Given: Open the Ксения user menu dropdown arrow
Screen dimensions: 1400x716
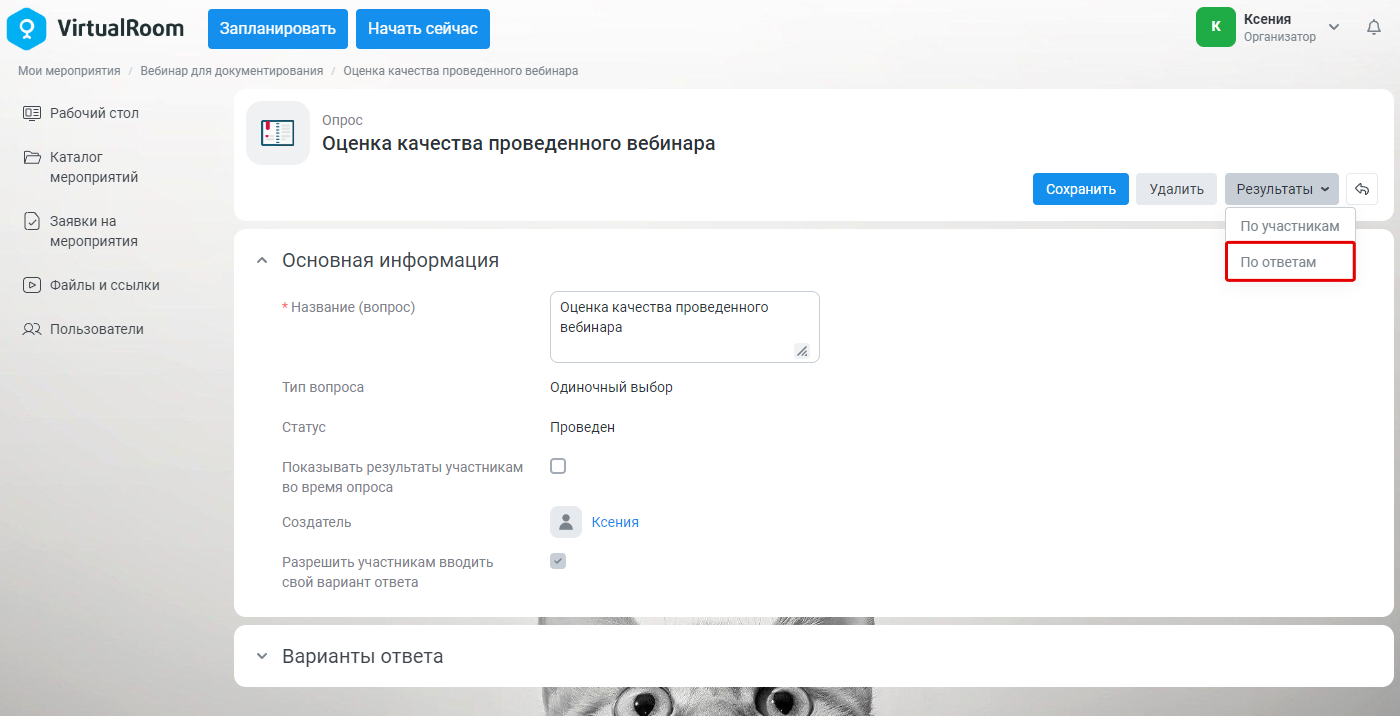Looking at the screenshot, I should (1333, 27).
